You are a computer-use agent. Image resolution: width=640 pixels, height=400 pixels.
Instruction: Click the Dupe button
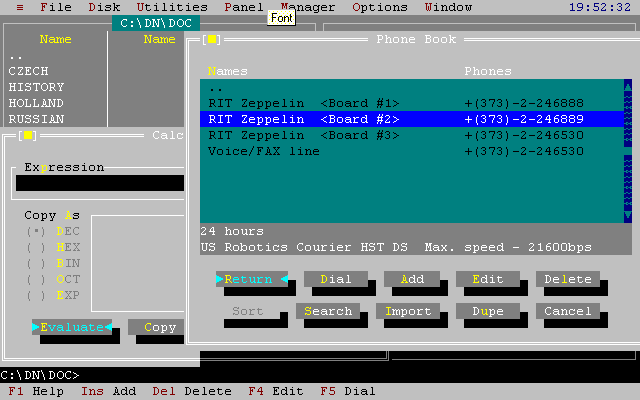[x=488, y=311]
